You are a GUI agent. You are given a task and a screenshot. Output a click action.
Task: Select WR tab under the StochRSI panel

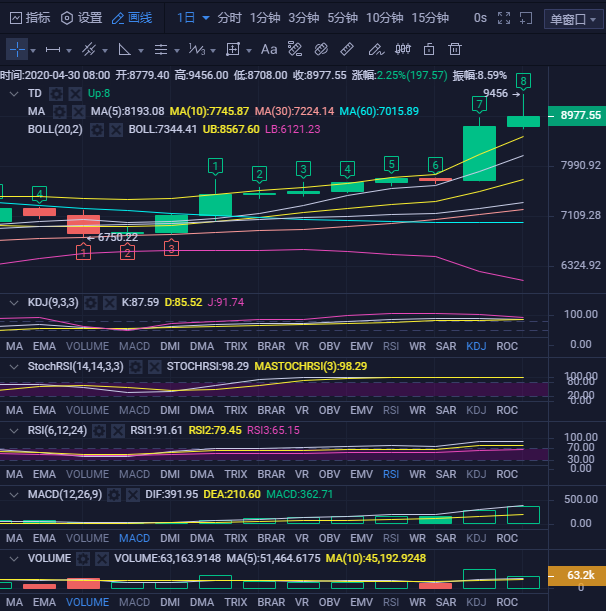(x=417, y=410)
